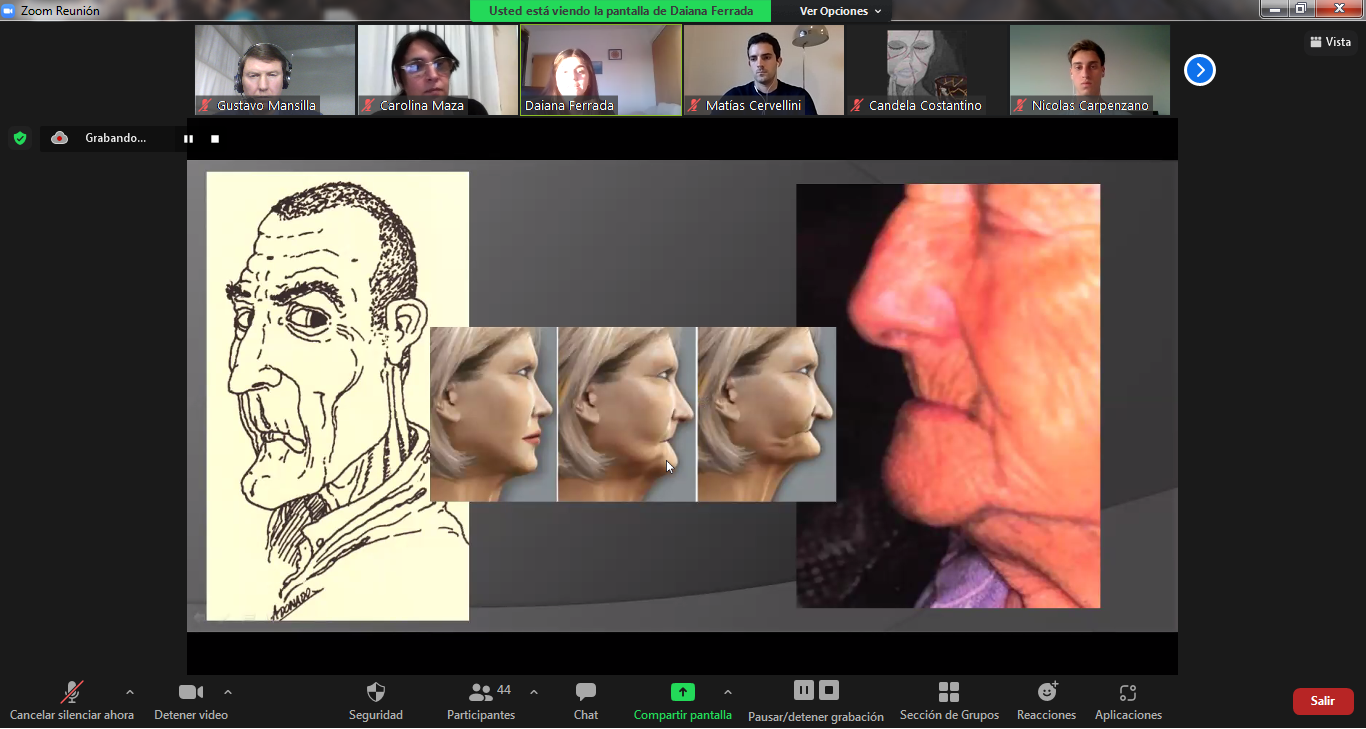Screen dimensions: 1366x729
Task: Open the Chat panel
Action: point(586,693)
